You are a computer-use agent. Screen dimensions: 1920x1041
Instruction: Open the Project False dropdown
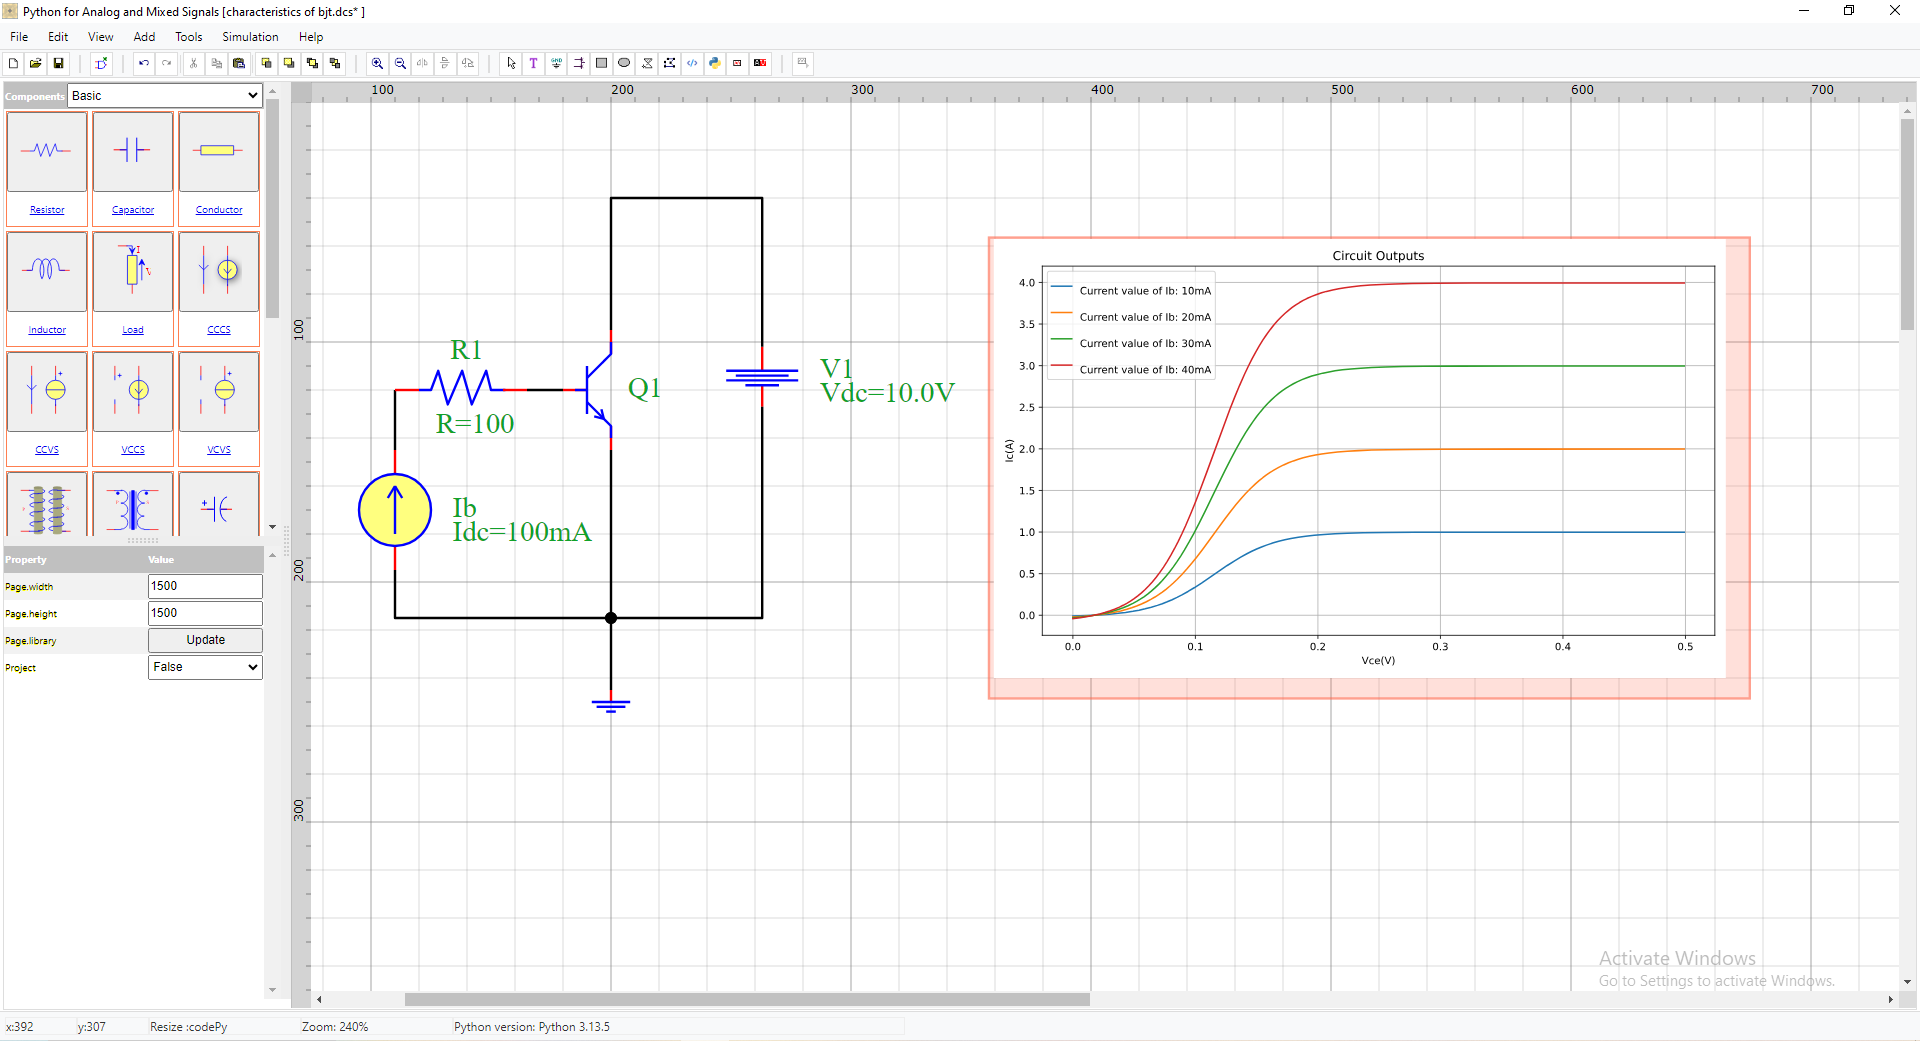tap(205, 667)
